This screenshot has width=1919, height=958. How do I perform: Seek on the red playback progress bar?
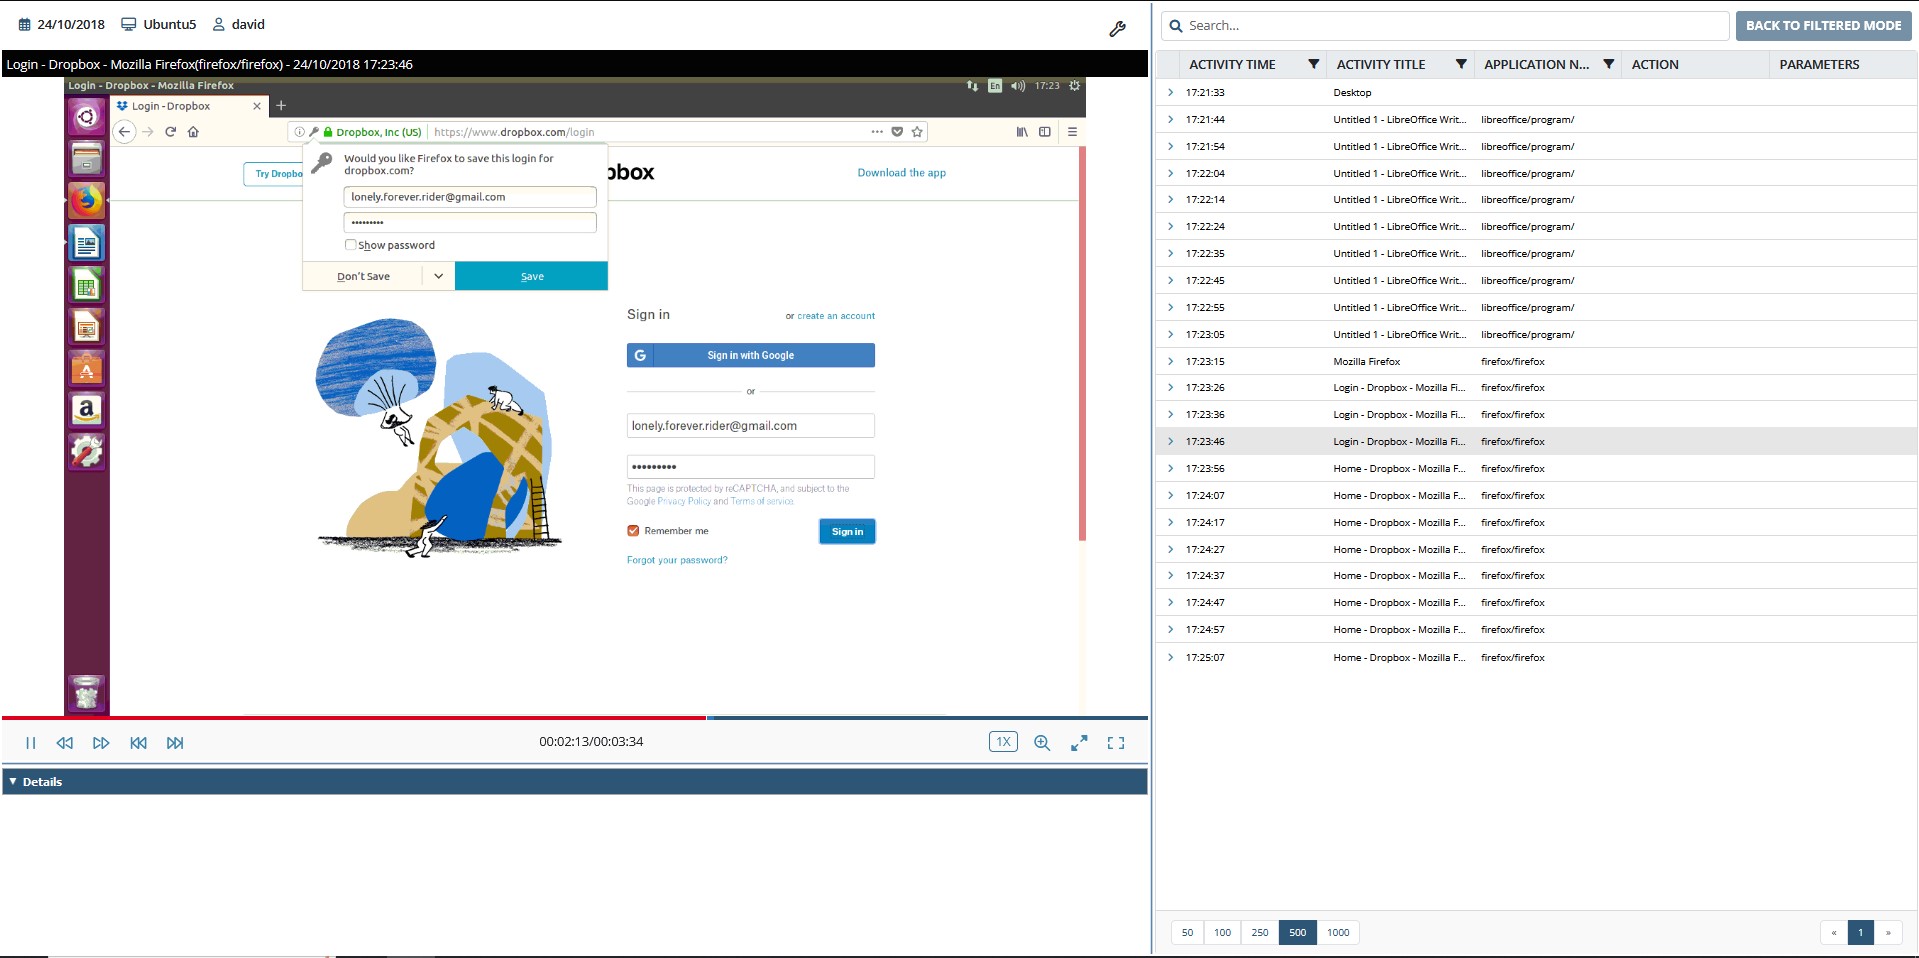pyautogui.click(x=354, y=717)
